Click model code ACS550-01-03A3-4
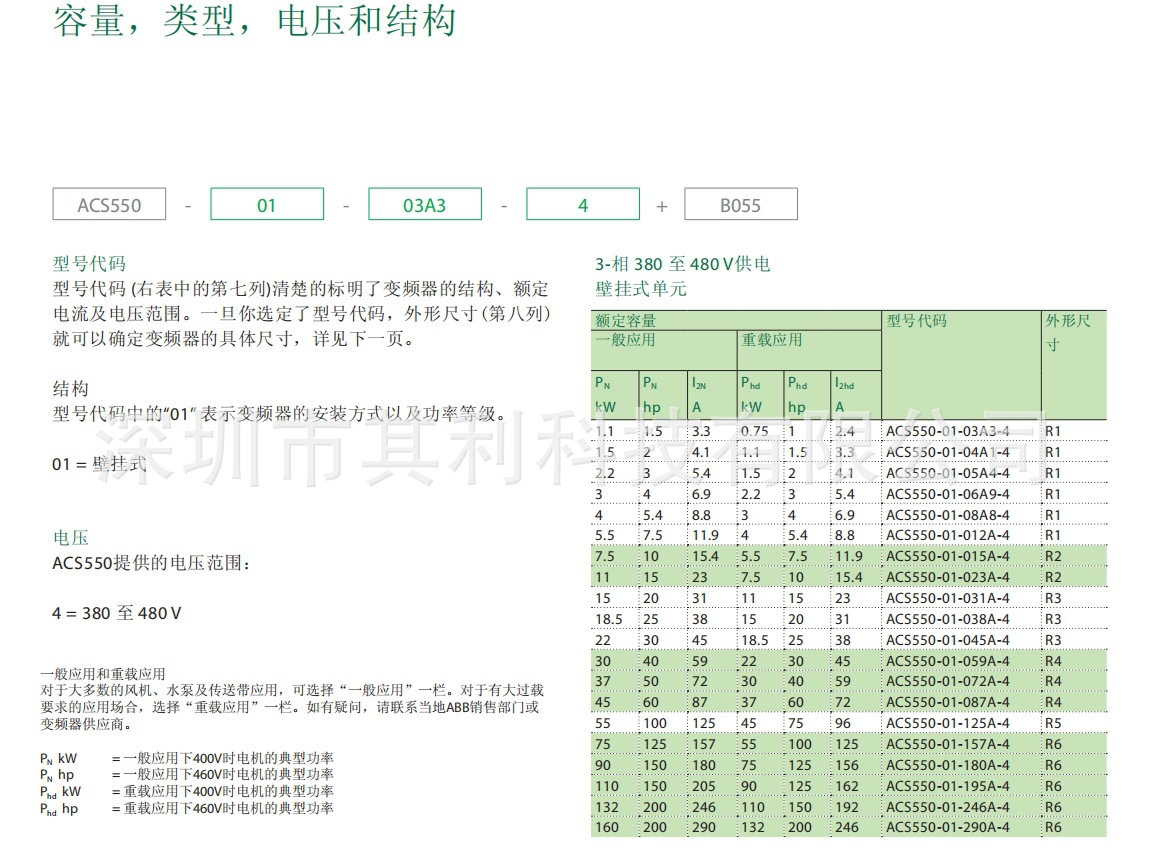Viewport: 1149px width, 867px height. [947, 431]
